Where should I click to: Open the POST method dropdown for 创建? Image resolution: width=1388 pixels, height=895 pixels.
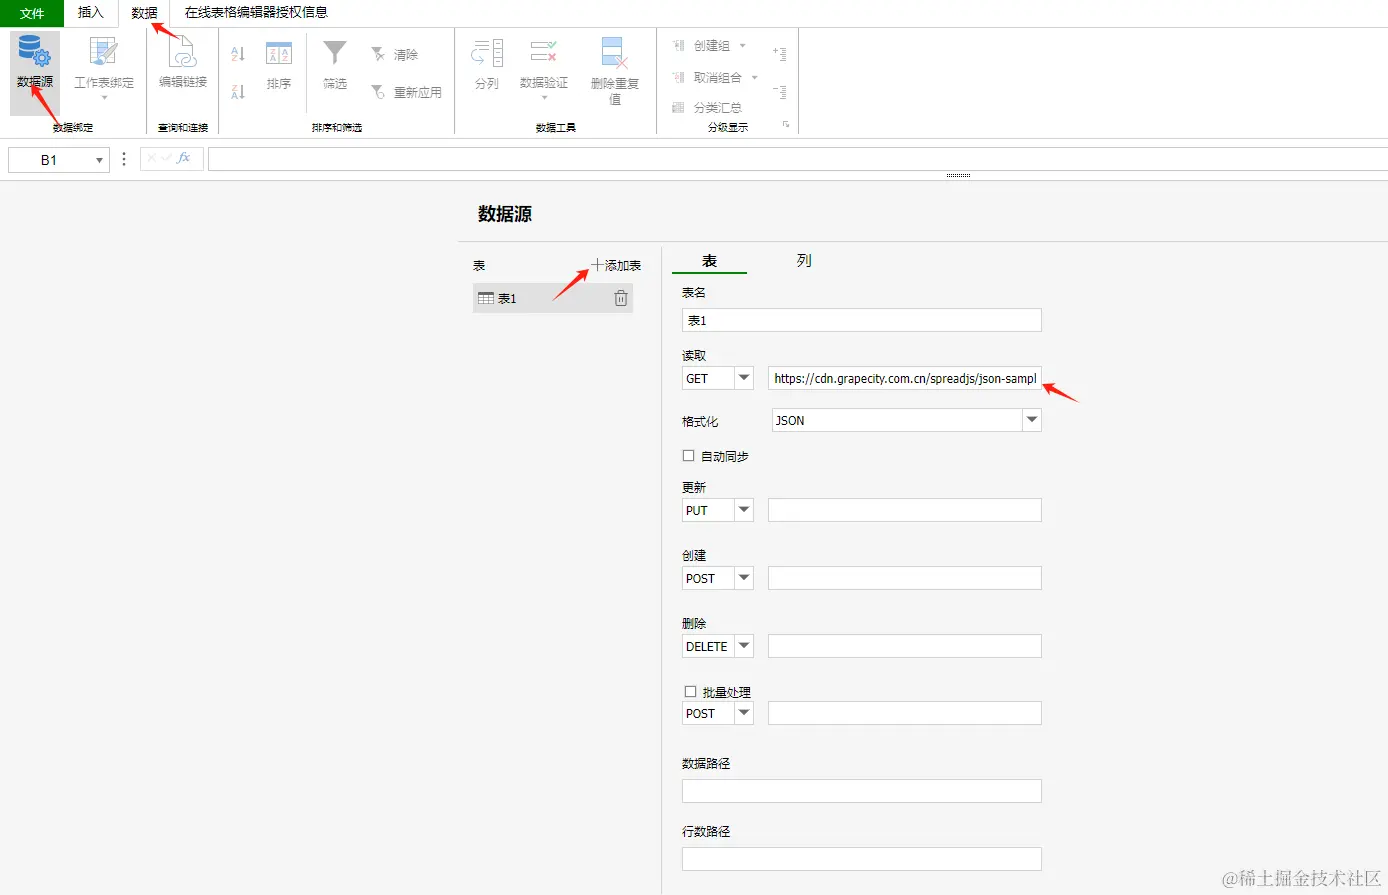click(x=744, y=578)
